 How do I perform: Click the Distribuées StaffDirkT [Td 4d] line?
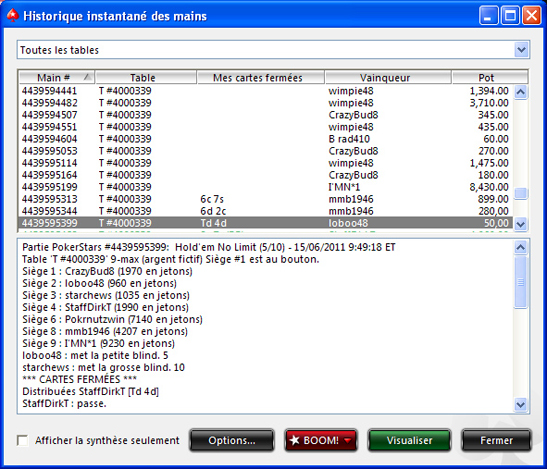click(90, 392)
